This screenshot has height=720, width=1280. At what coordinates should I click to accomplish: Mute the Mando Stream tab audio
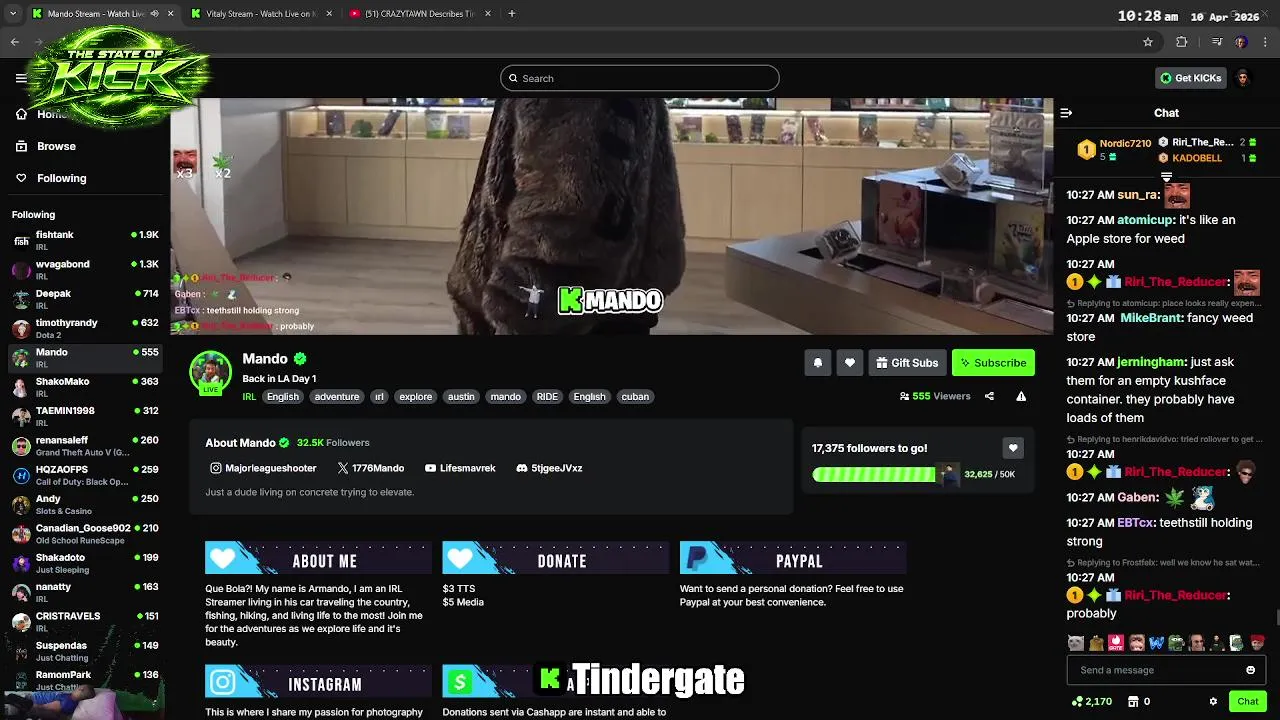[154, 14]
